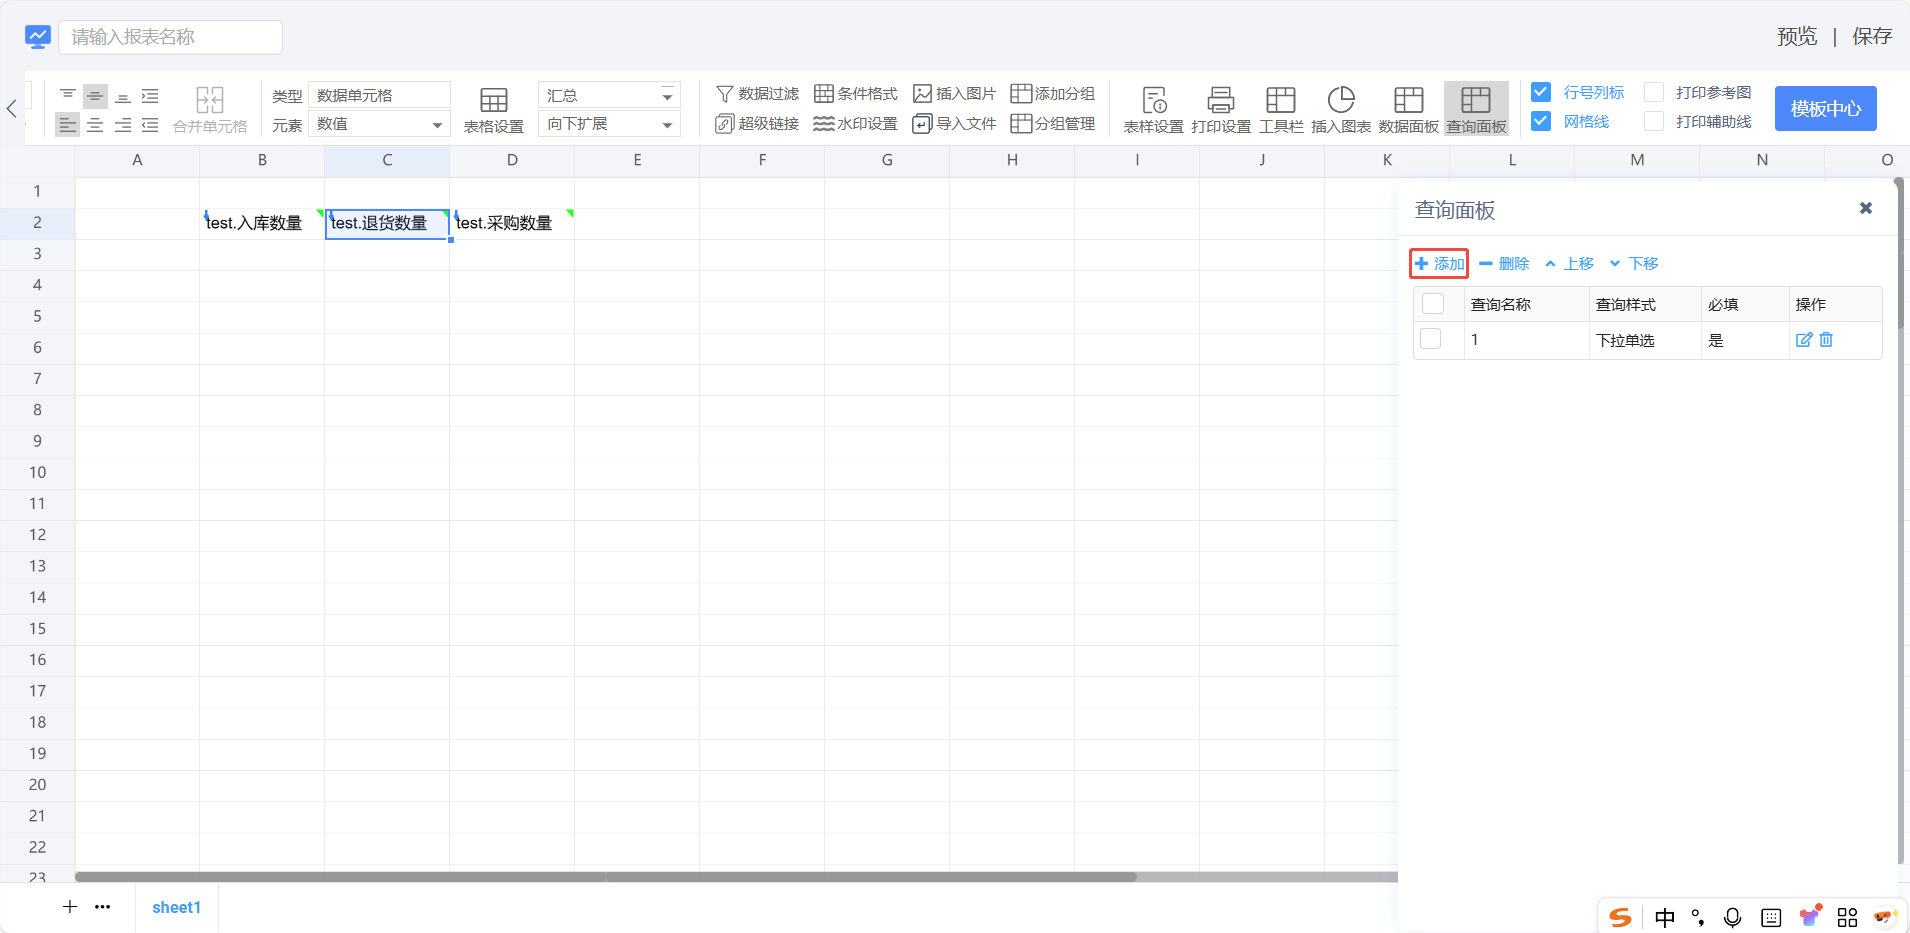1910x933 pixels.
Task: Open the 打印设置 print settings icon
Action: point(1220,100)
